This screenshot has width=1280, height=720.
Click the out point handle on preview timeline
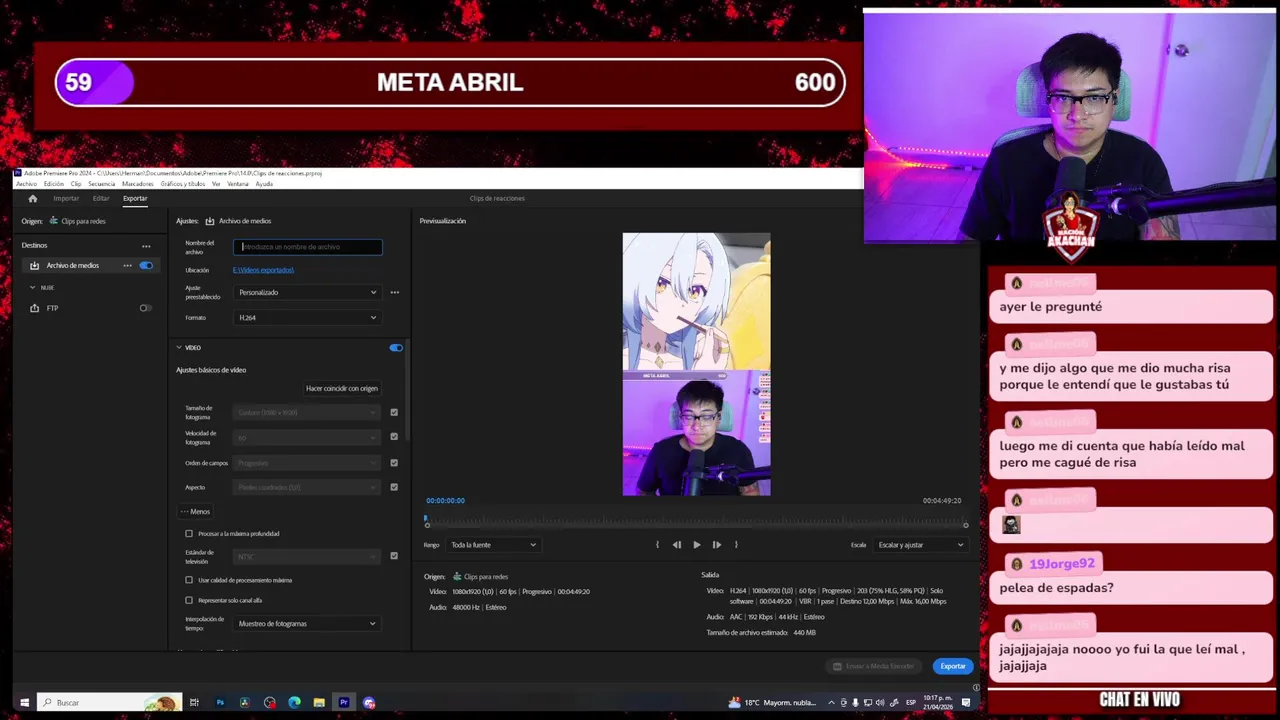(966, 524)
